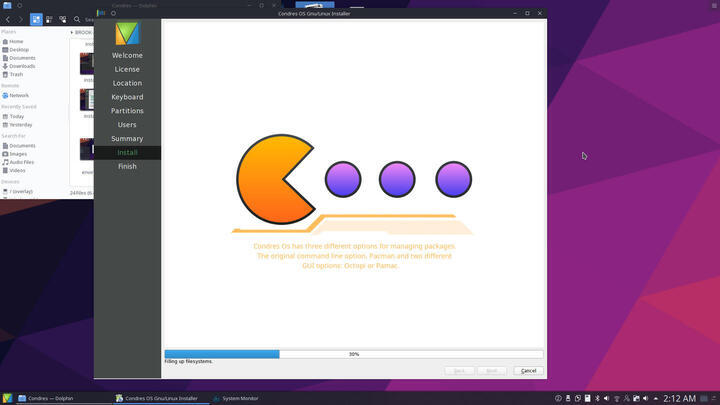Open Documents under Places in Dolphin
Screen dimensions: 720x405
pyautogui.click(x=19, y=58)
